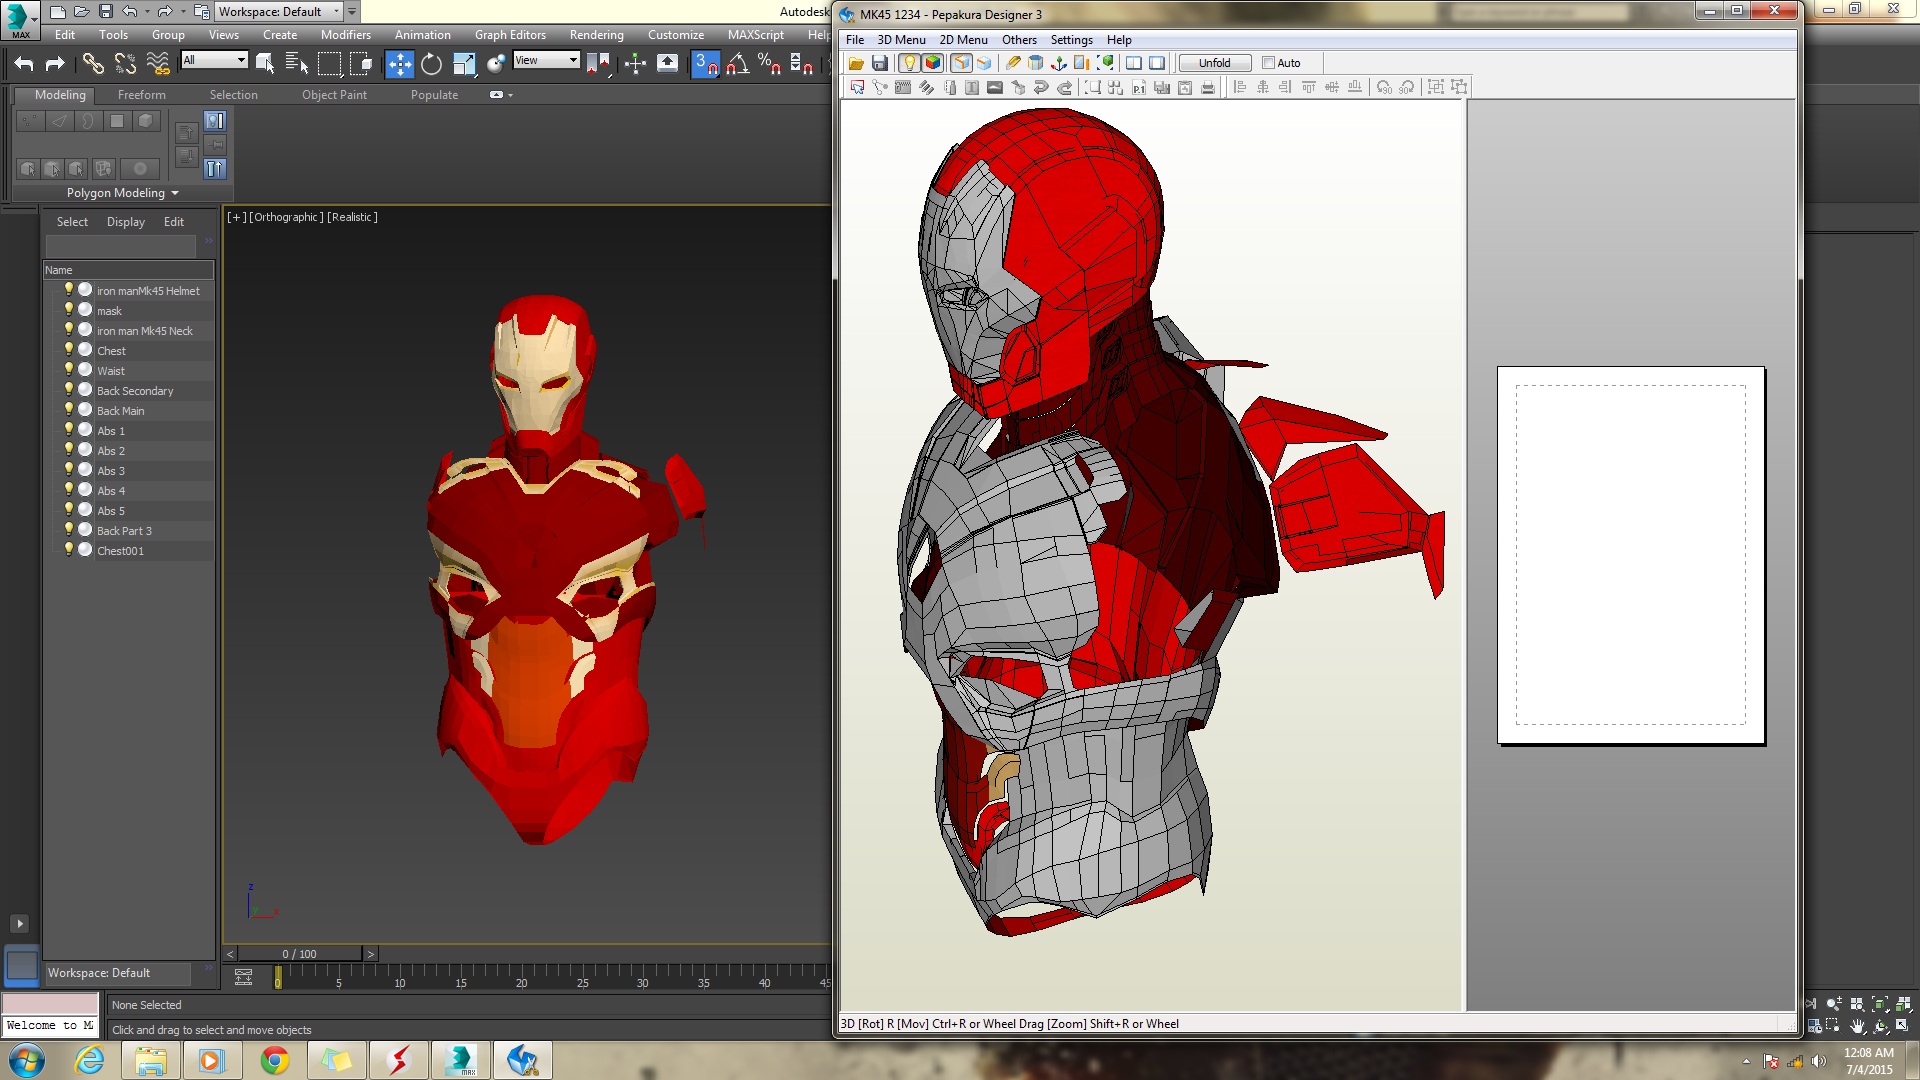This screenshot has height=1080, width=1920.
Task: Open the 2D Menu in Pepakura
Action: (x=963, y=40)
